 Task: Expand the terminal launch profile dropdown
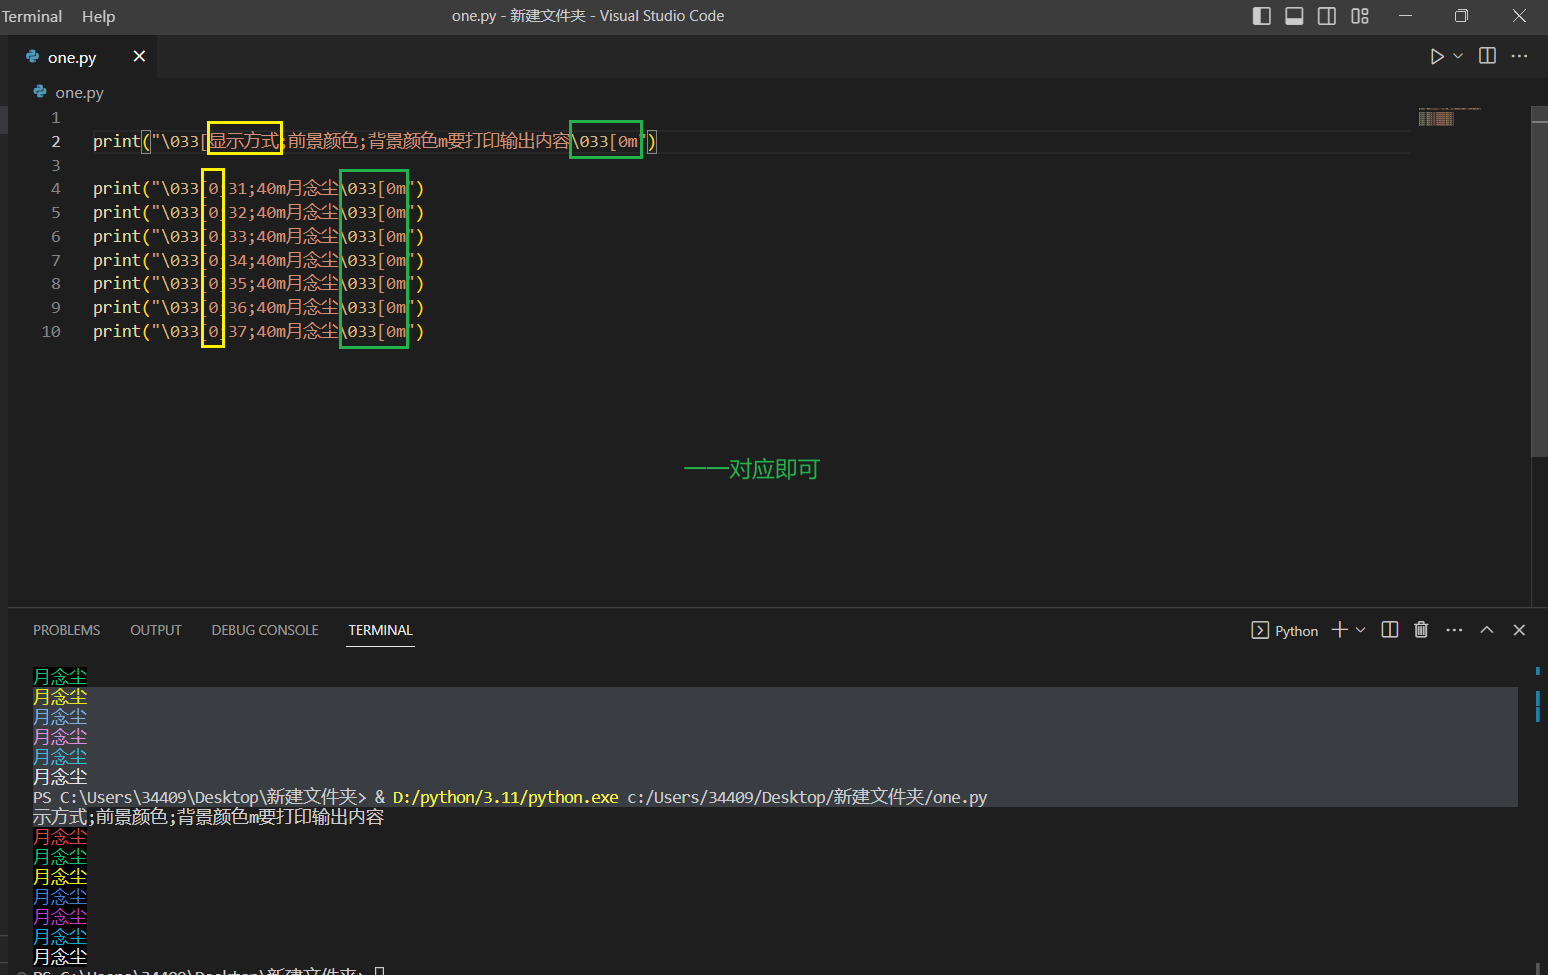(x=1361, y=630)
